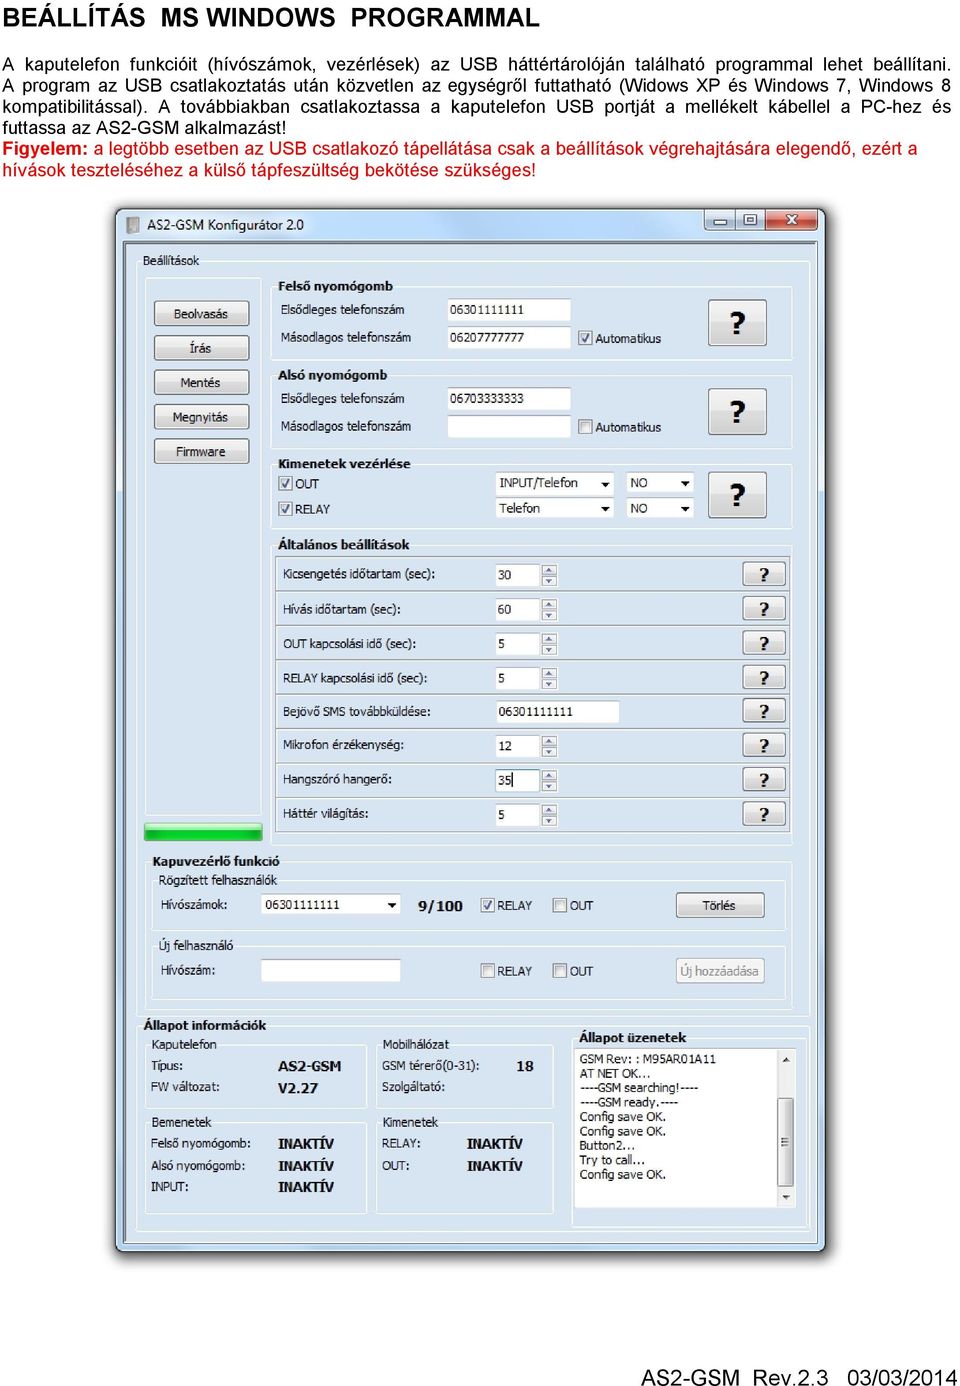960x1386 pixels.
Task: Click the Törlés button
Action: [x=720, y=905]
